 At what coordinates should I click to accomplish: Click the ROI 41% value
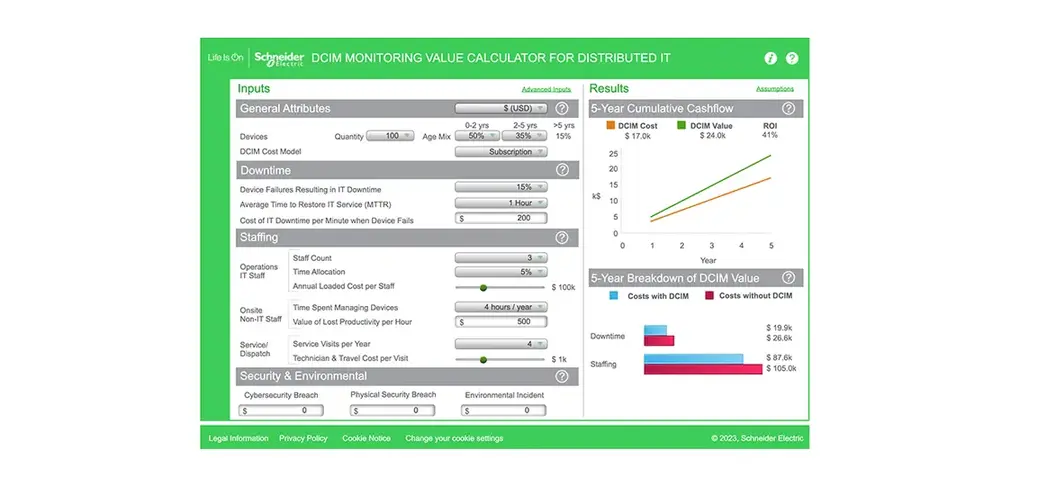(770, 135)
